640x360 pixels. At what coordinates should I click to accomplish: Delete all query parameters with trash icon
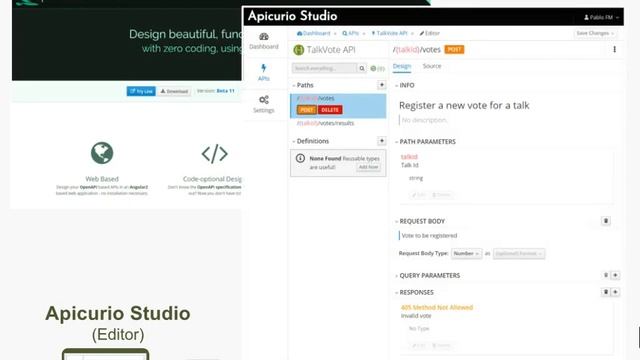coord(606,275)
